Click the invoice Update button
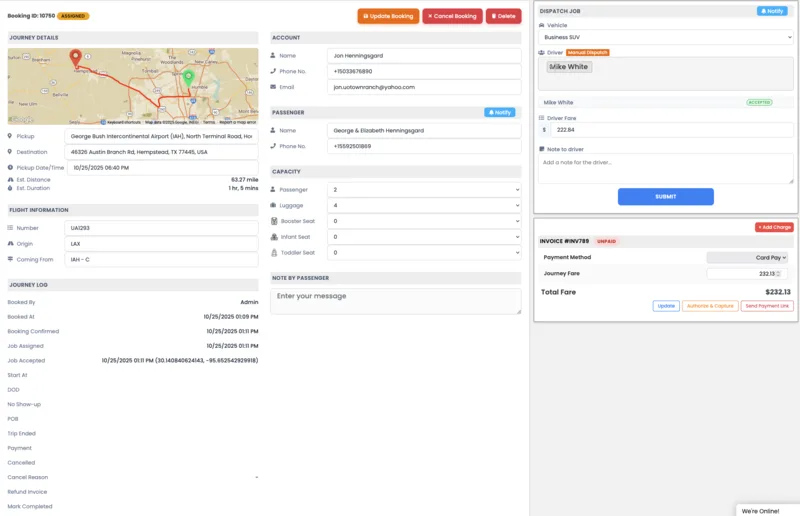Screen dimensions: 800x516 tap(666, 306)
